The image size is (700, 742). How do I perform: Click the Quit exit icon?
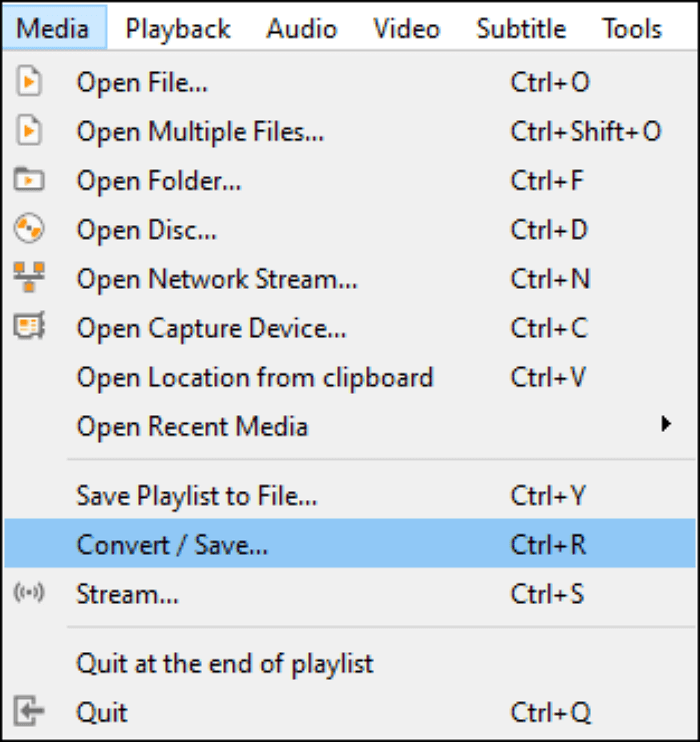click(x=30, y=712)
